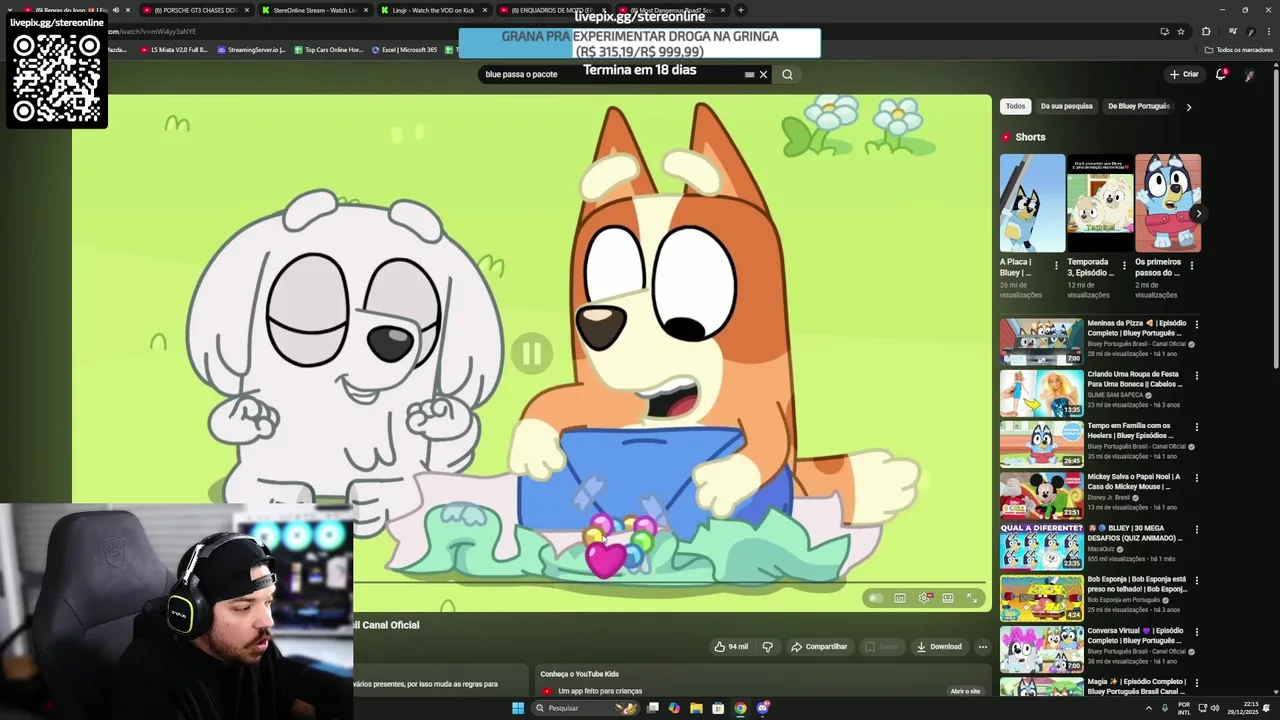Open the Windows Start menu
Image resolution: width=1280 pixels, height=720 pixels.
point(518,708)
